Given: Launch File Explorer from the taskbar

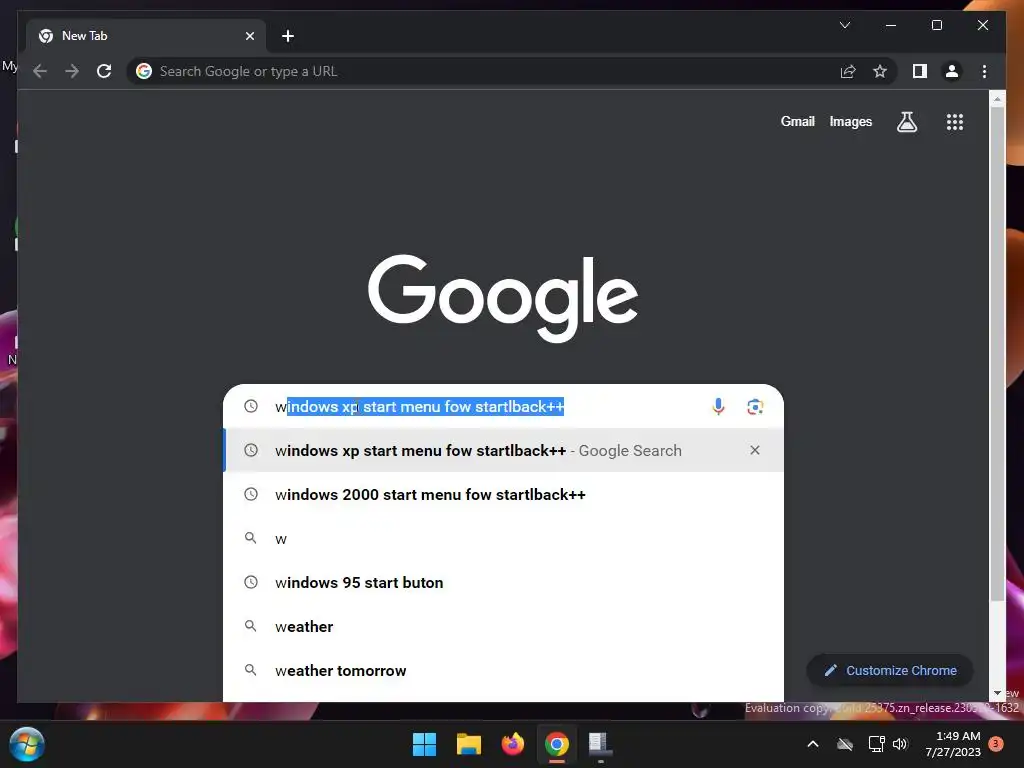Looking at the screenshot, I should tap(468, 744).
